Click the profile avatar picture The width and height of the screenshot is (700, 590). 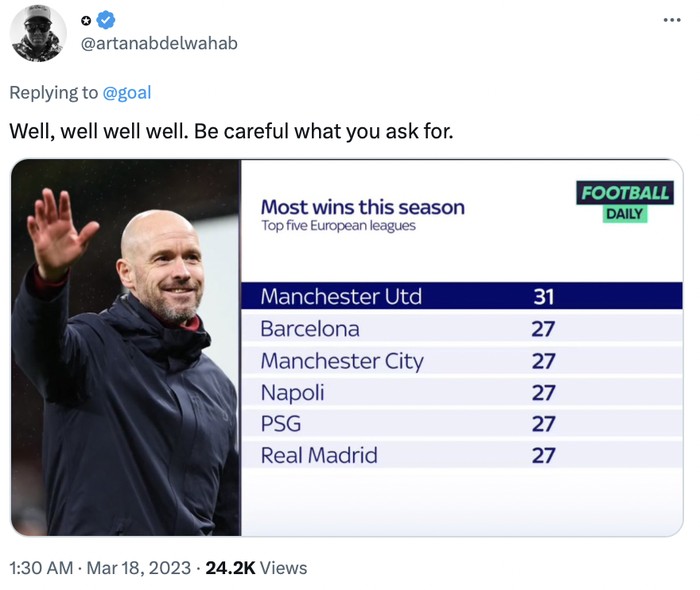click(x=38, y=33)
